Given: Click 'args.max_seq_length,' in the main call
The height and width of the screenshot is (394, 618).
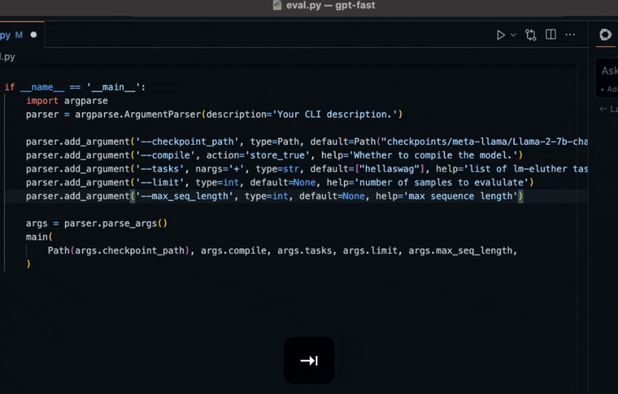Looking at the screenshot, I should pos(462,251).
